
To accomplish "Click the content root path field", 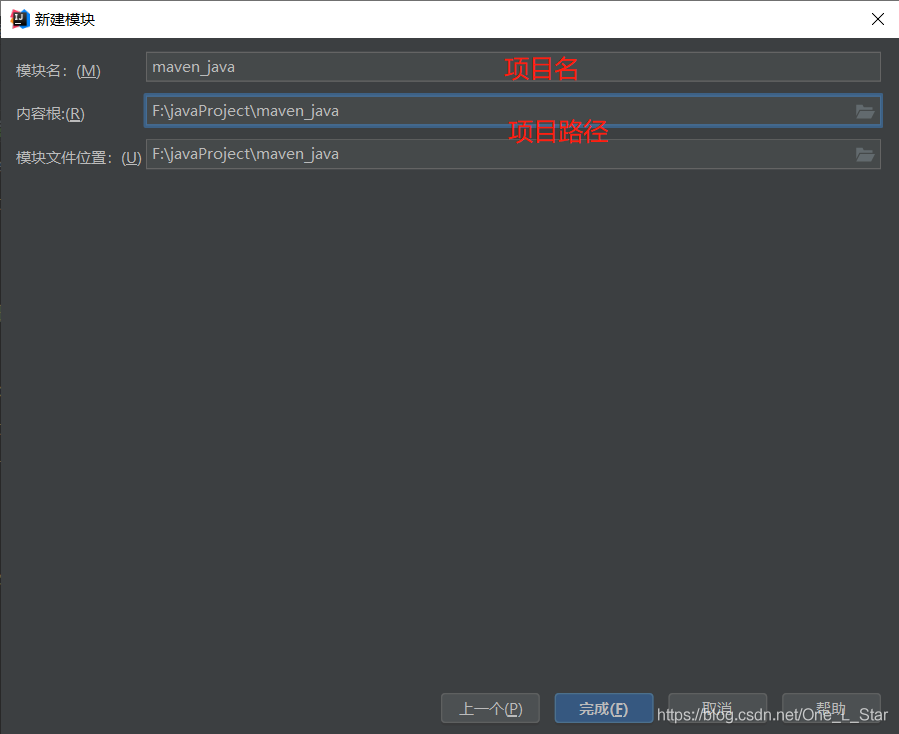I will click(x=513, y=111).
